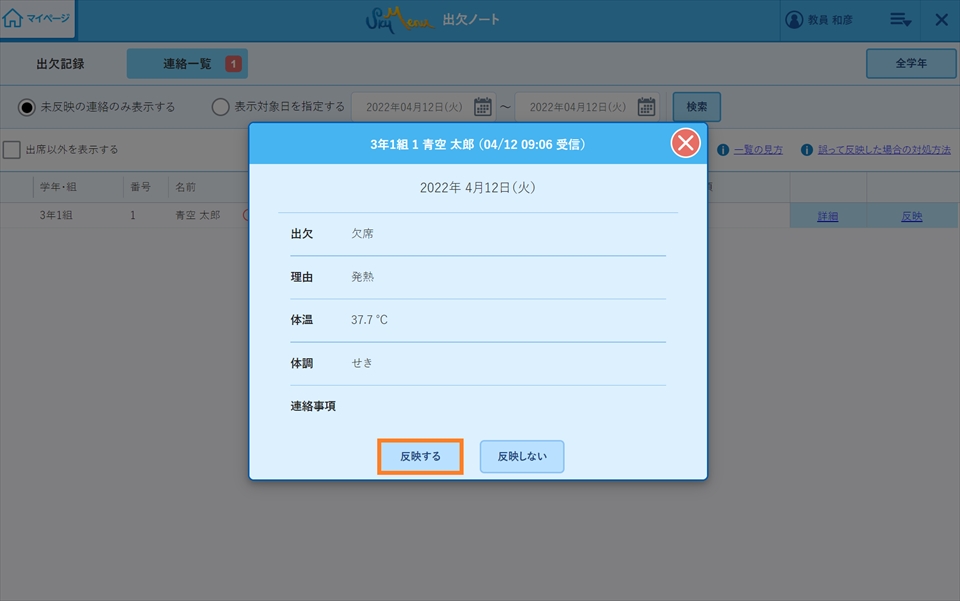Click the info icon beside 一覧の見方
960x601 pixels.
[x=723, y=150]
